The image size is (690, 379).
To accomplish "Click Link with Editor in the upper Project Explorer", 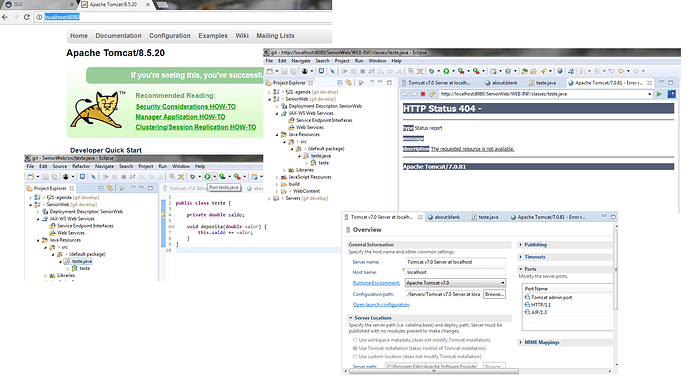I will click(x=349, y=83).
